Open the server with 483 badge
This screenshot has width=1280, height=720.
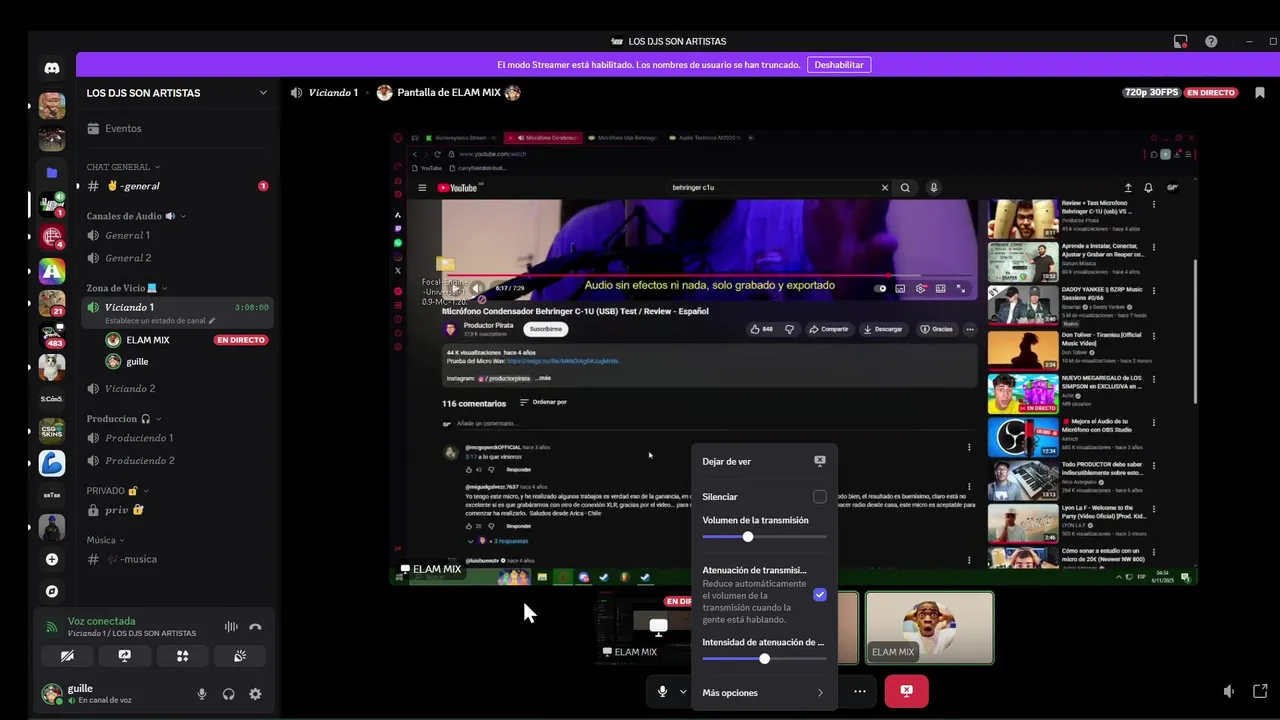pyautogui.click(x=52, y=335)
